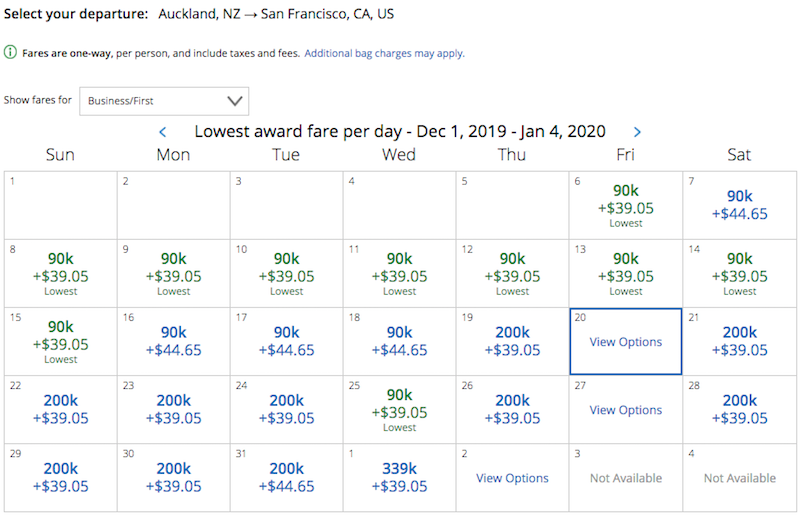The height and width of the screenshot is (516, 800).
Task: Pick December 19 fare 200k +$39.05
Action: coord(512,341)
